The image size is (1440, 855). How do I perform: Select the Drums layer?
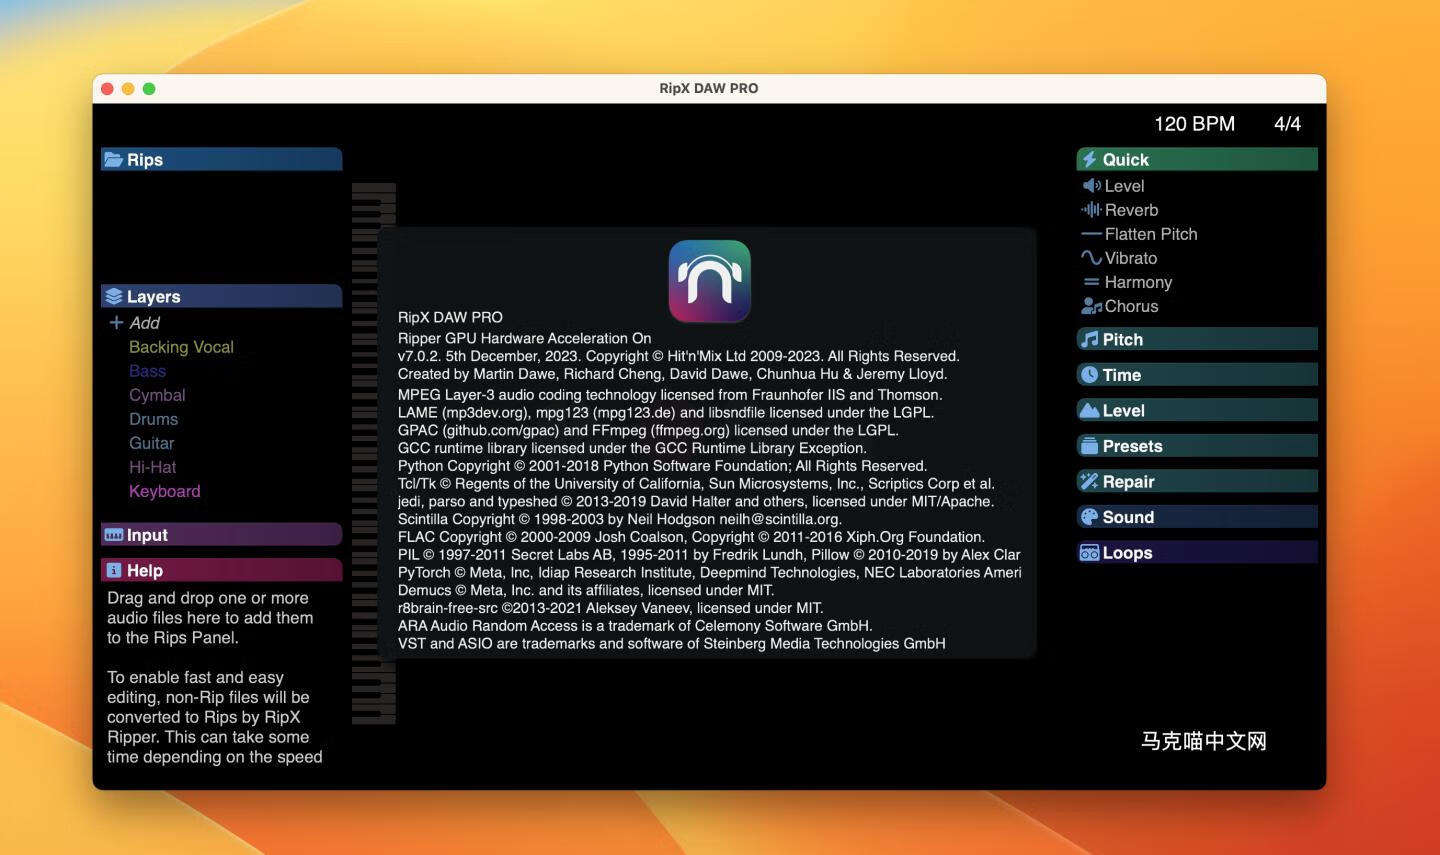(x=153, y=419)
